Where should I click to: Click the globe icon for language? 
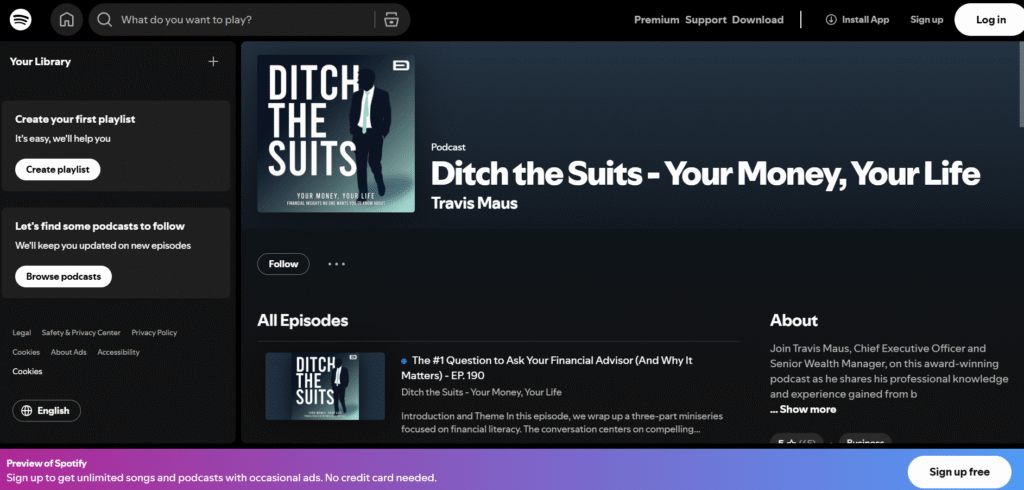pyautogui.click(x=26, y=411)
